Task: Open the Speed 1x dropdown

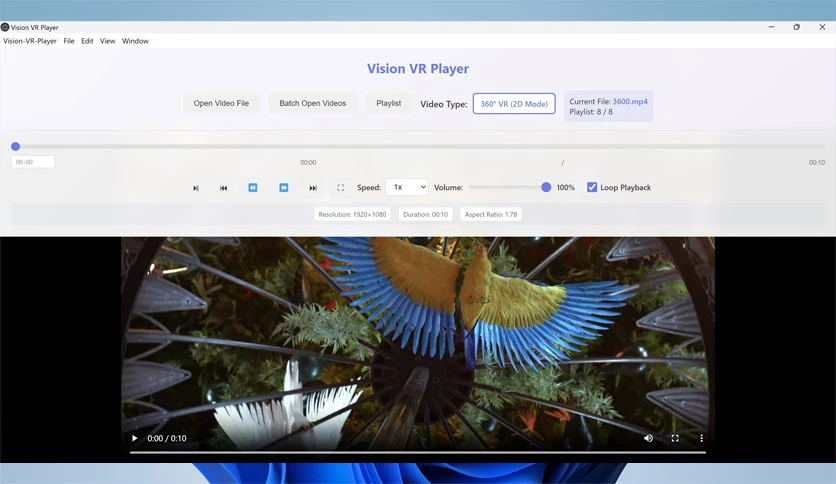Action: tap(407, 187)
